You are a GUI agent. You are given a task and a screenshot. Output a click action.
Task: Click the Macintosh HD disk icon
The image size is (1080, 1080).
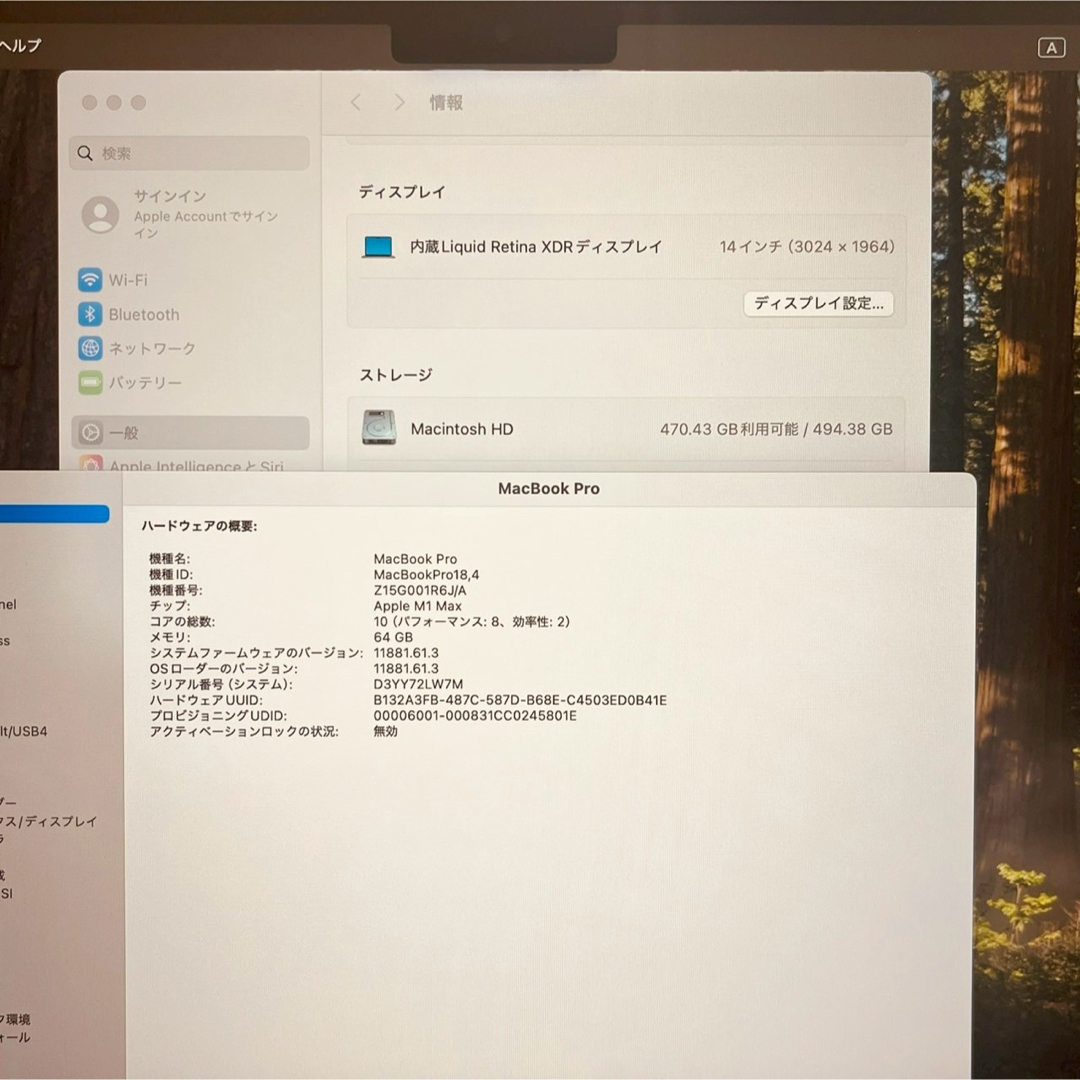(x=379, y=428)
